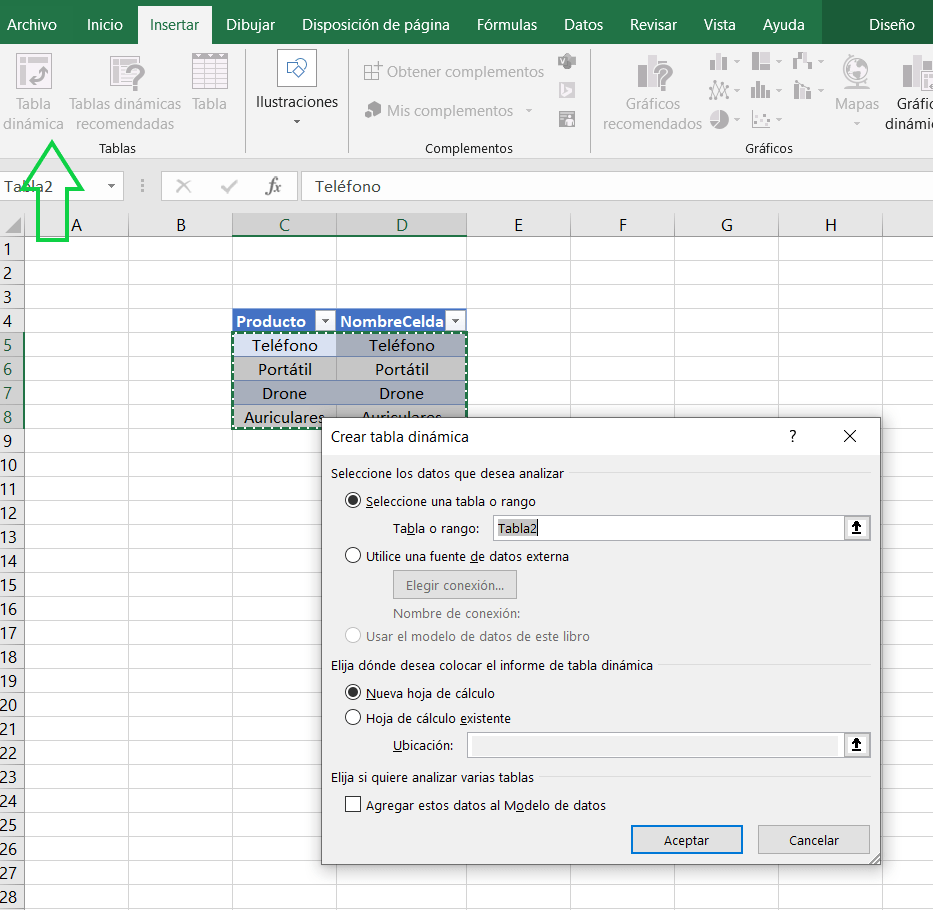Choose 'Nueva hoja de cálculo' radio option
The image size is (933, 910).
coord(353,693)
